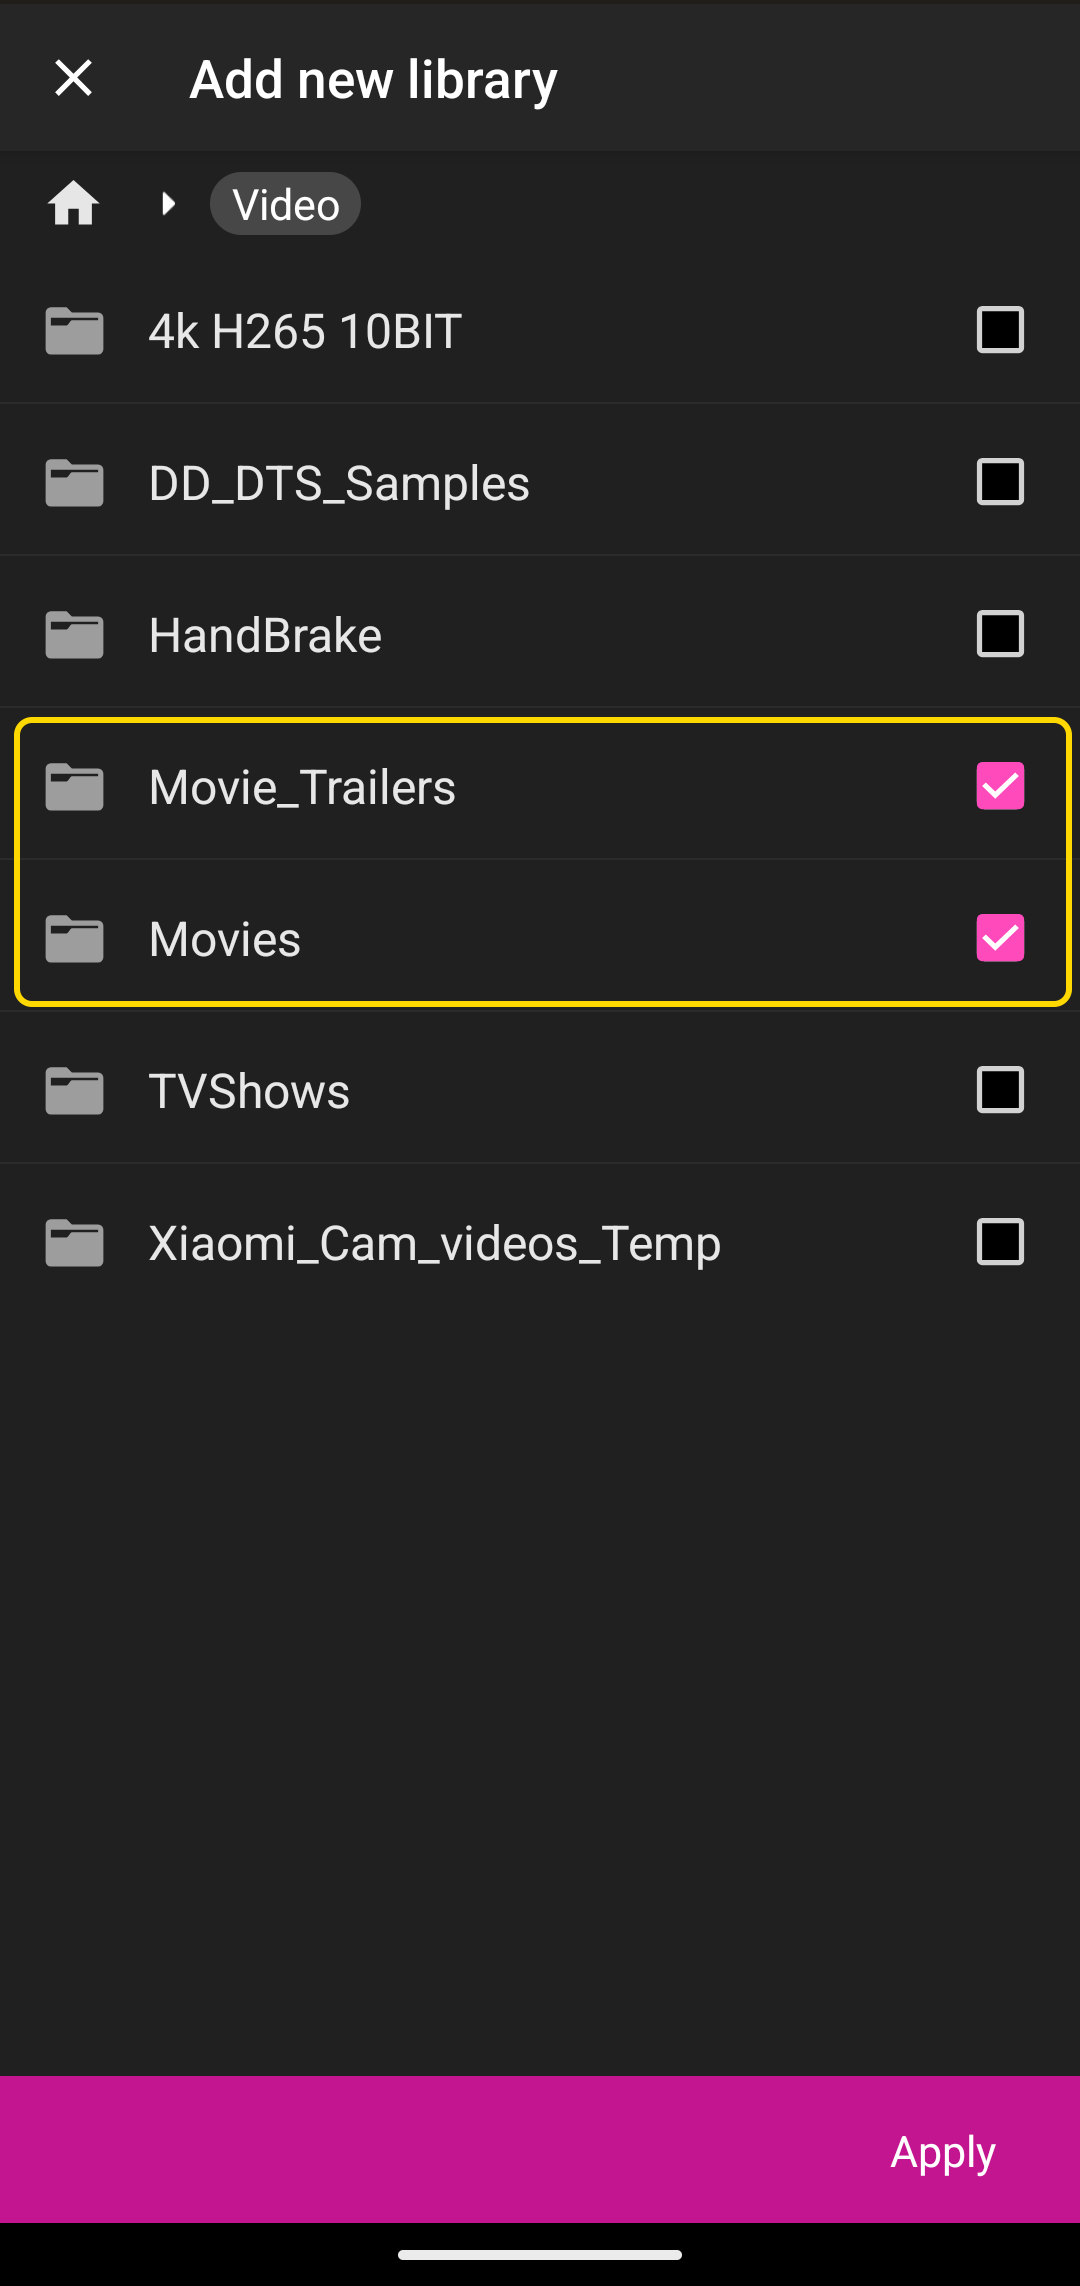Image resolution: width=1080 pixels, height=2286 pixels.
Task: Check the 4k H265 10BIT checkbox
Action: pyautogui.click(x=1000, y=330)
